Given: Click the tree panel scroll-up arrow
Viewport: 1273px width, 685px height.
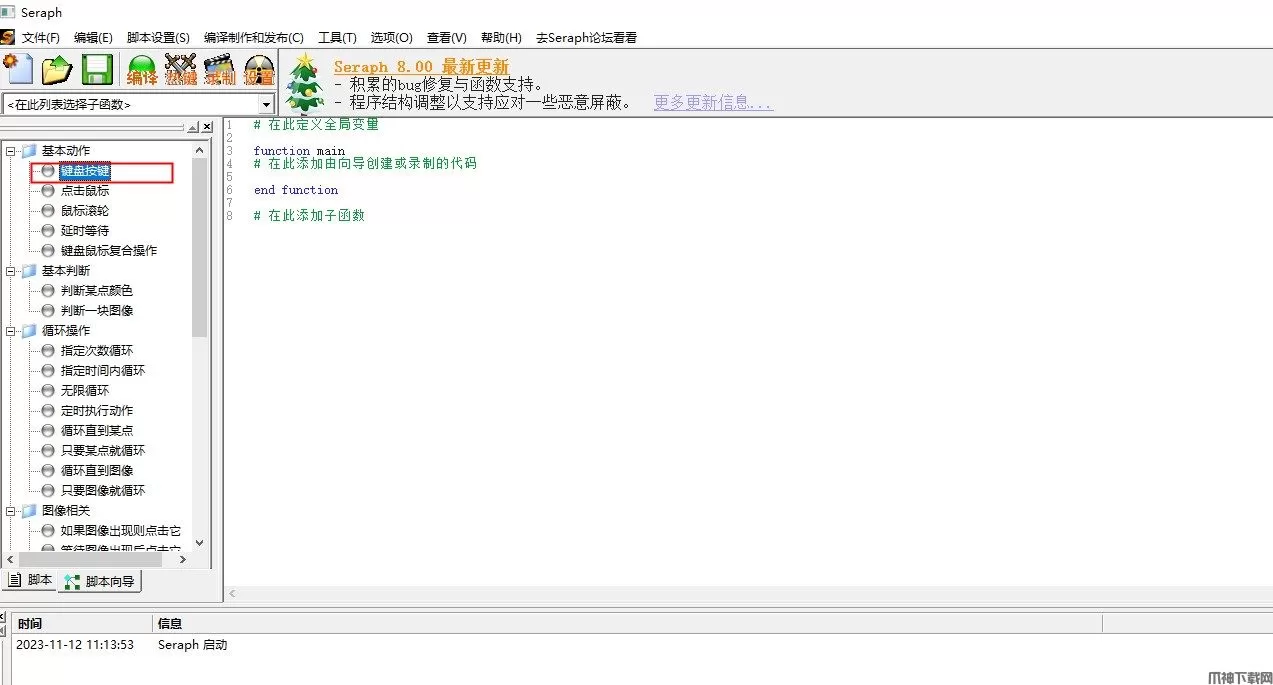Looking at the screenshot, I should (199, 150).
